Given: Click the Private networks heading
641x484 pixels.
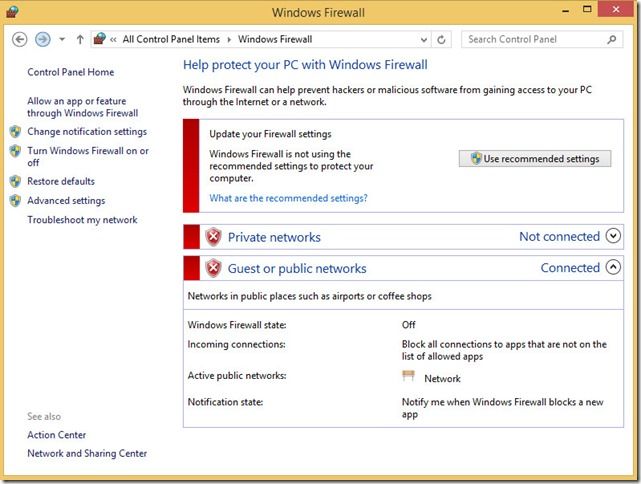Looking at the screenshot, I should click(x=274, y=237).
